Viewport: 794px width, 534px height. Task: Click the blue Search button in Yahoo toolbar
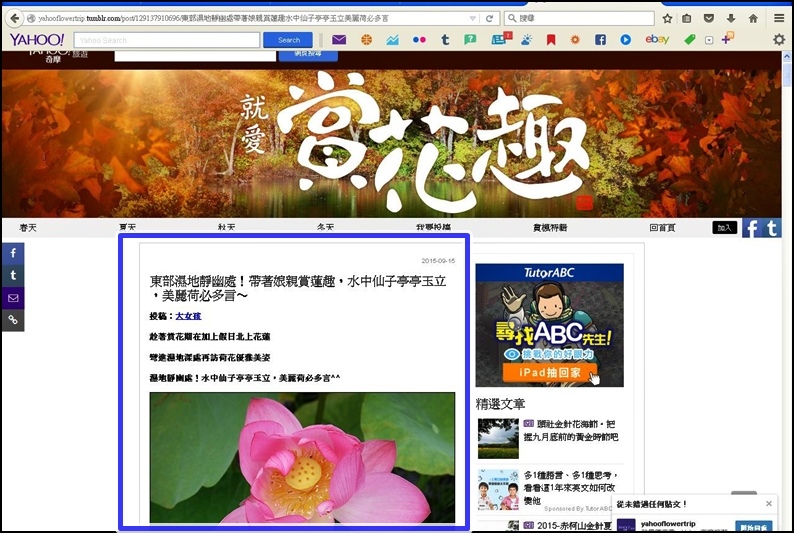288,40
